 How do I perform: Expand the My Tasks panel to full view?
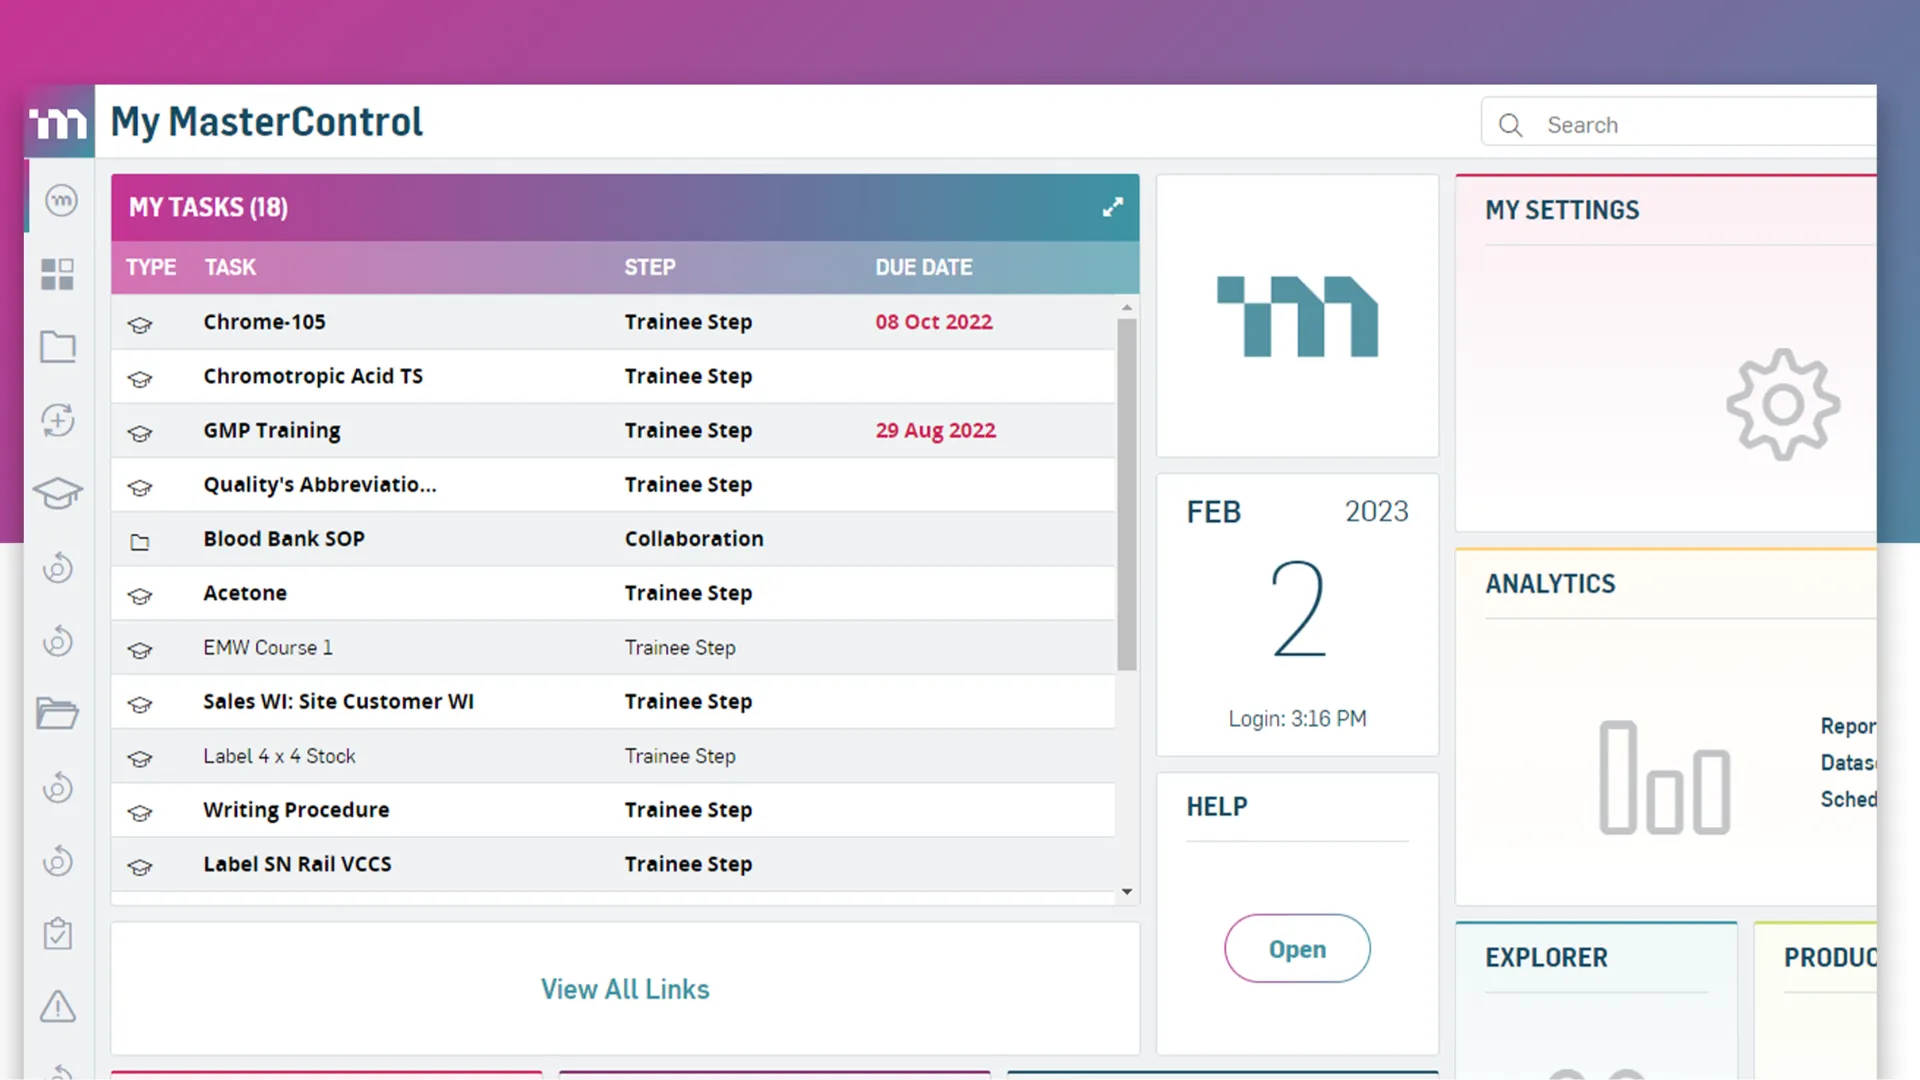coord(1113,207)
